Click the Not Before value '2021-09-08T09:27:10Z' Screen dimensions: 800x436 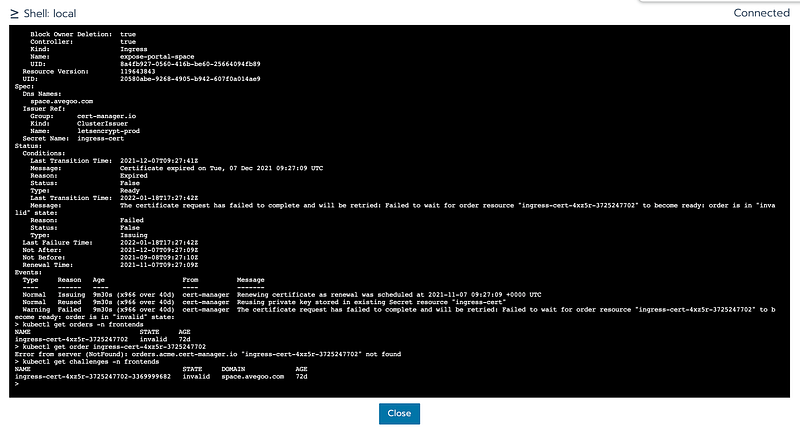159,258
